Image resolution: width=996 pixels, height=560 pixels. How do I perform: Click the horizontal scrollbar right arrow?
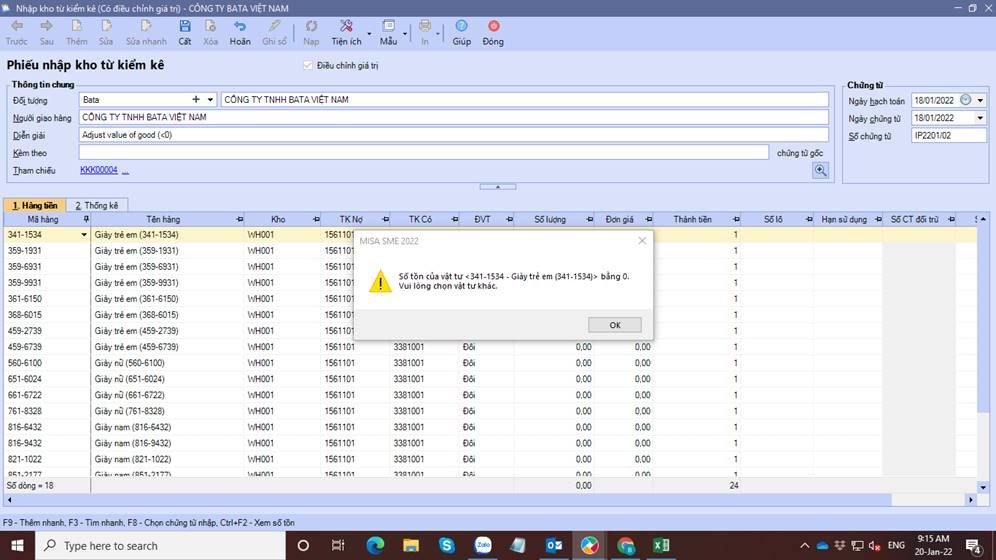coord(971,500)
